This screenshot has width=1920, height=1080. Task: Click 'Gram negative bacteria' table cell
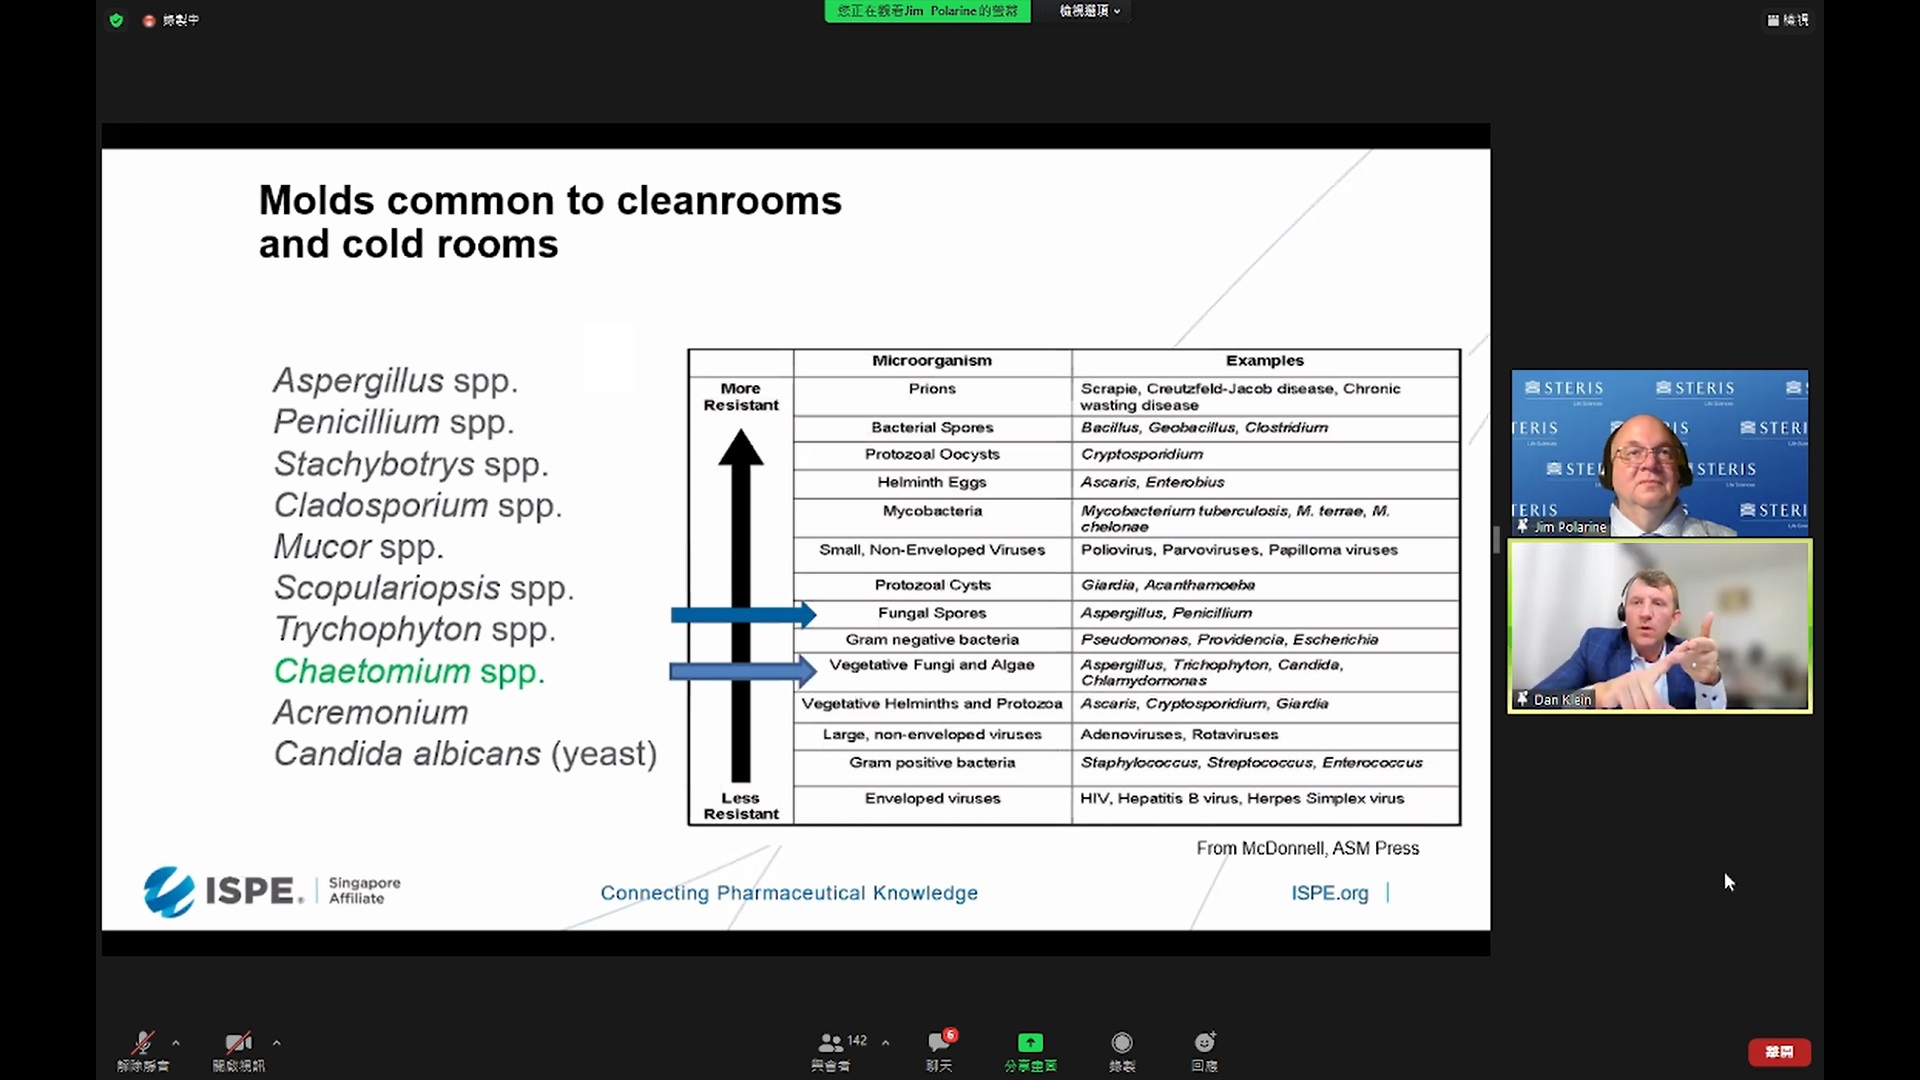click(x=932, y=640)
